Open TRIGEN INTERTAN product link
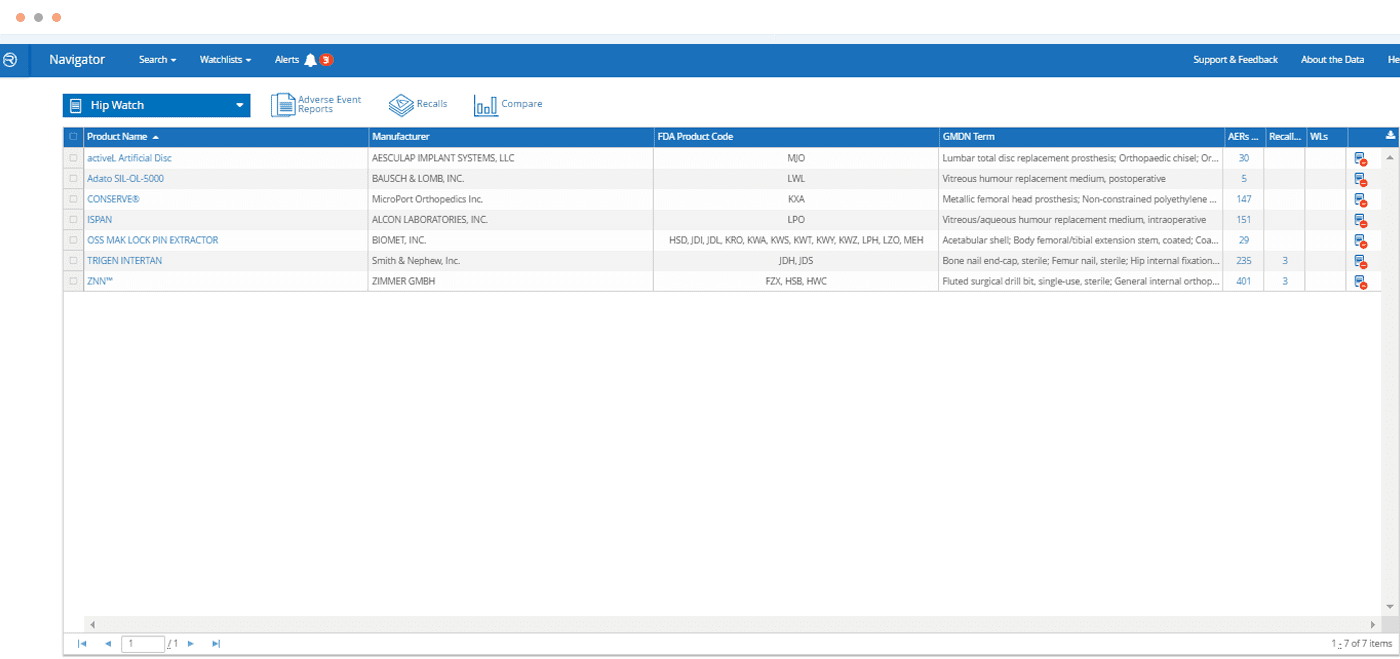 [124, 261]
